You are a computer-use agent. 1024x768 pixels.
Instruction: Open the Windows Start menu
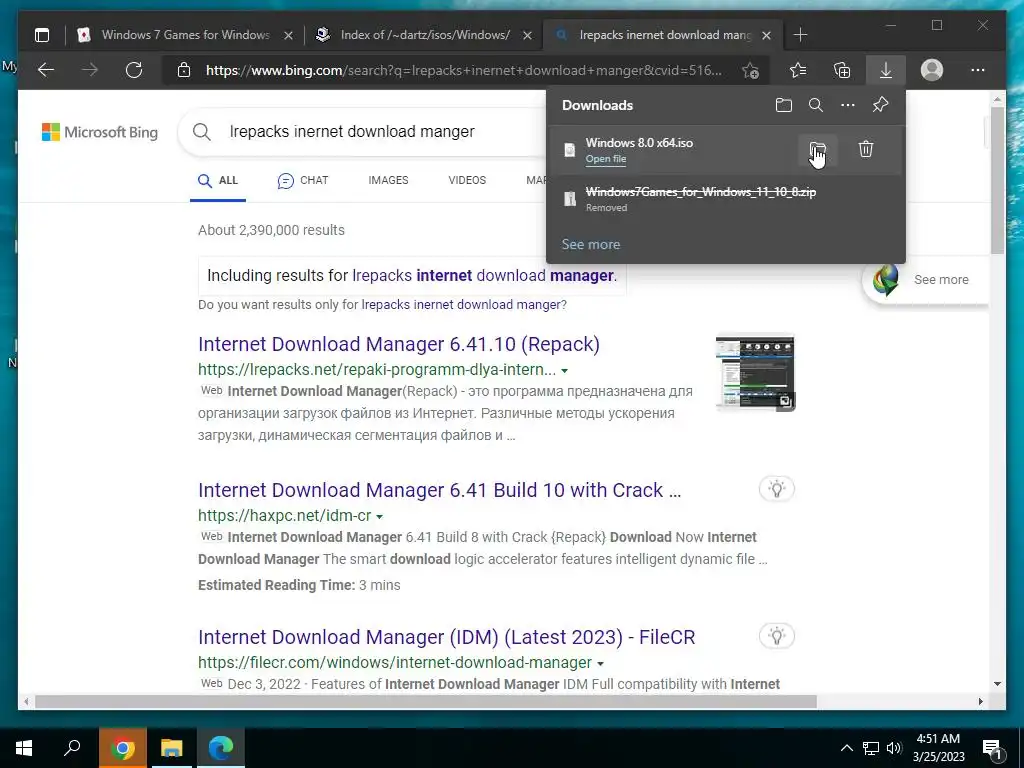[x=24, y=748]
